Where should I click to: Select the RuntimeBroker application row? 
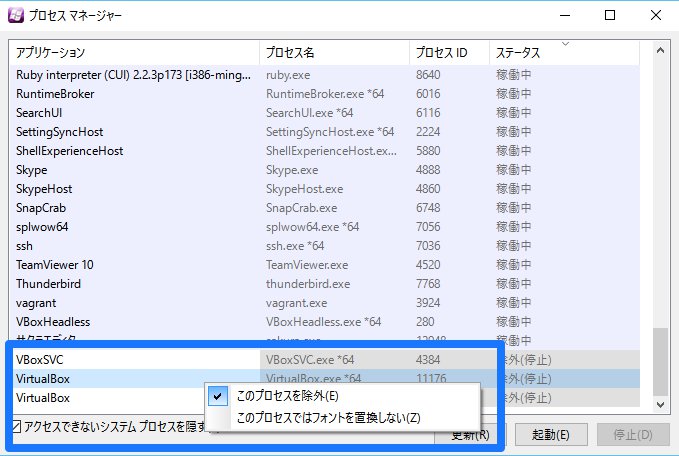coord(324,94)
